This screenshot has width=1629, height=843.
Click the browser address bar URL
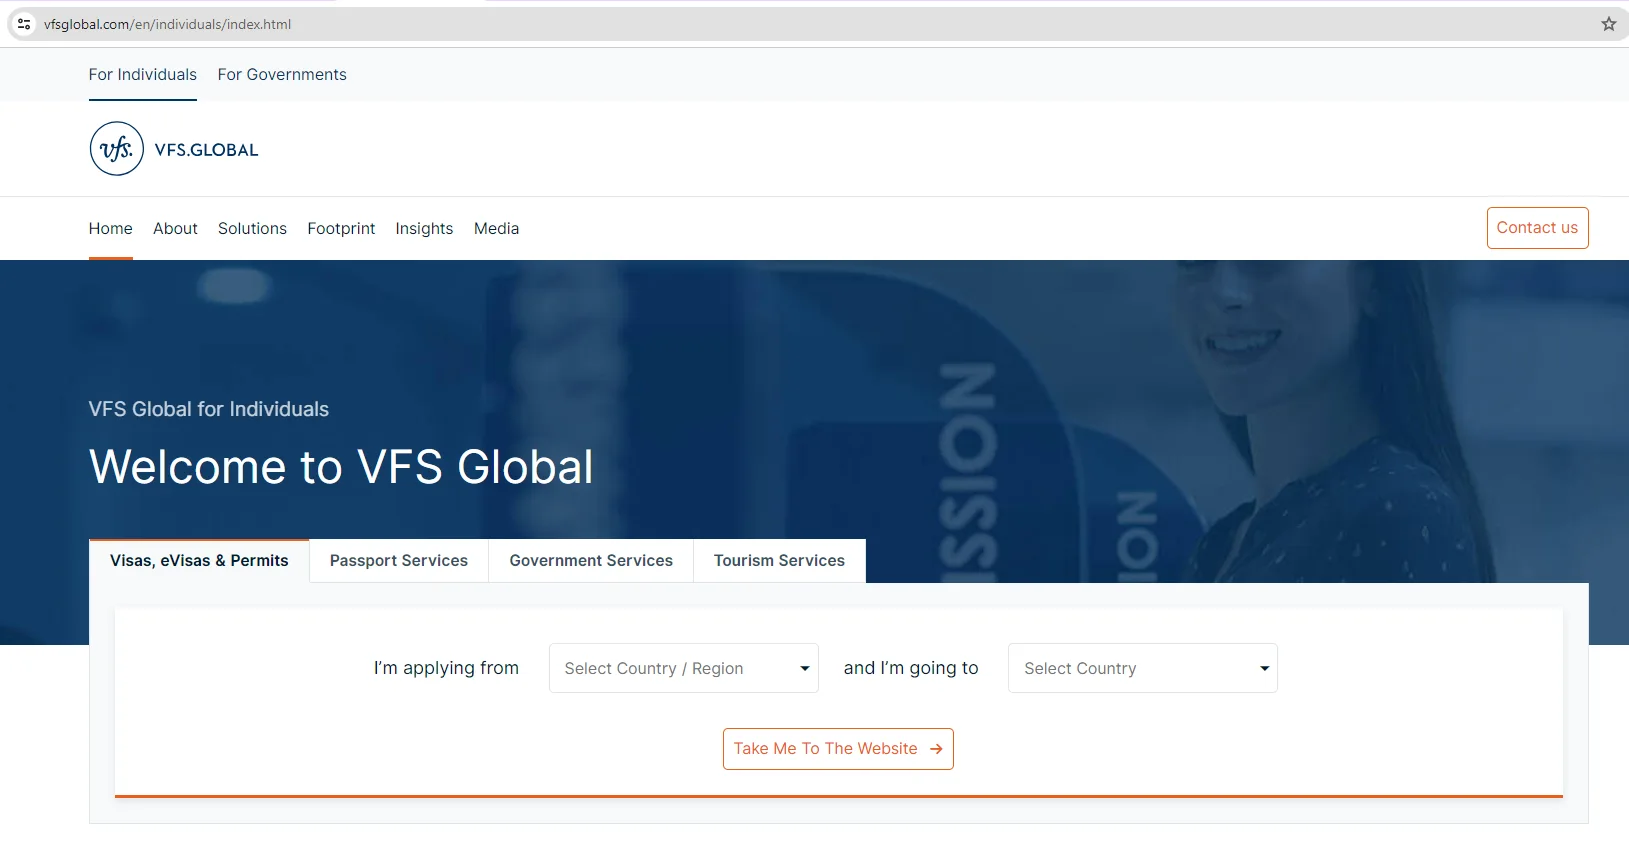tap(167, 24)
